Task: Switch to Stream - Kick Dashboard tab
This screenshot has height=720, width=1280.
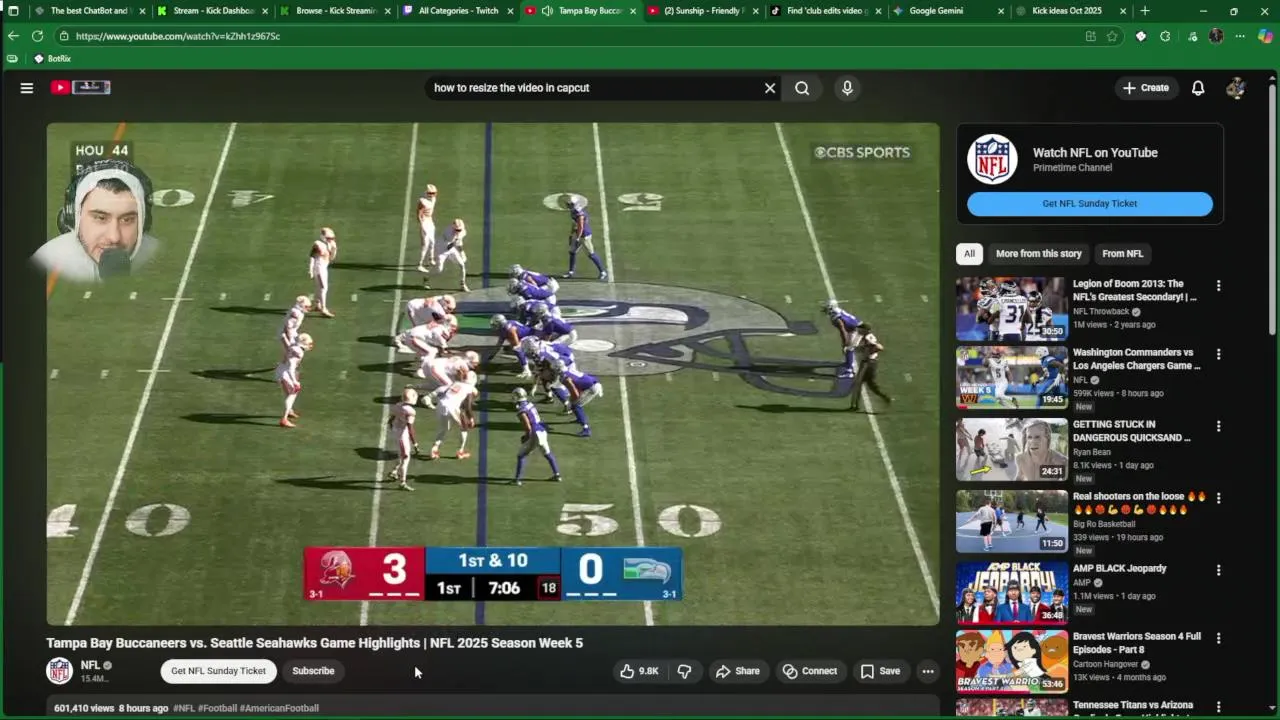Action: 213,11
